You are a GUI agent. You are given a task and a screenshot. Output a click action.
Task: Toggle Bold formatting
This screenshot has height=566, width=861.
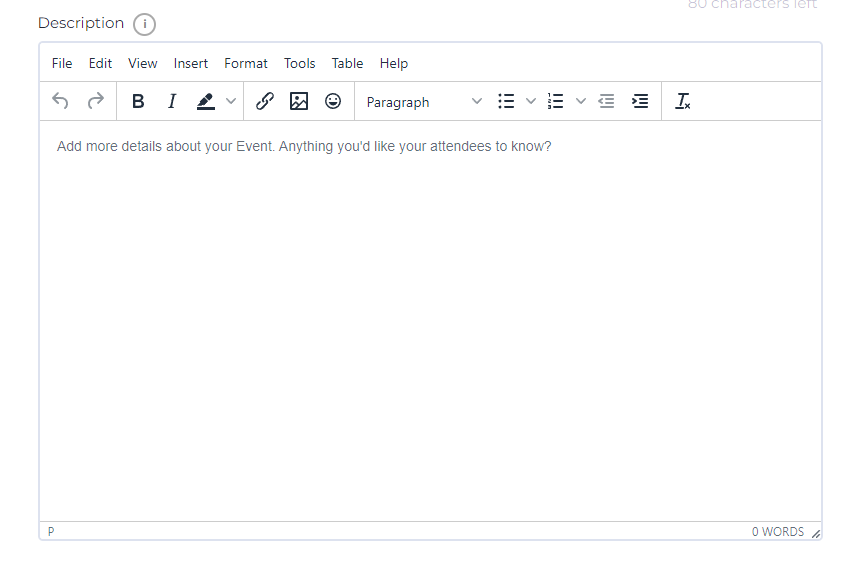tap(138, 101)
